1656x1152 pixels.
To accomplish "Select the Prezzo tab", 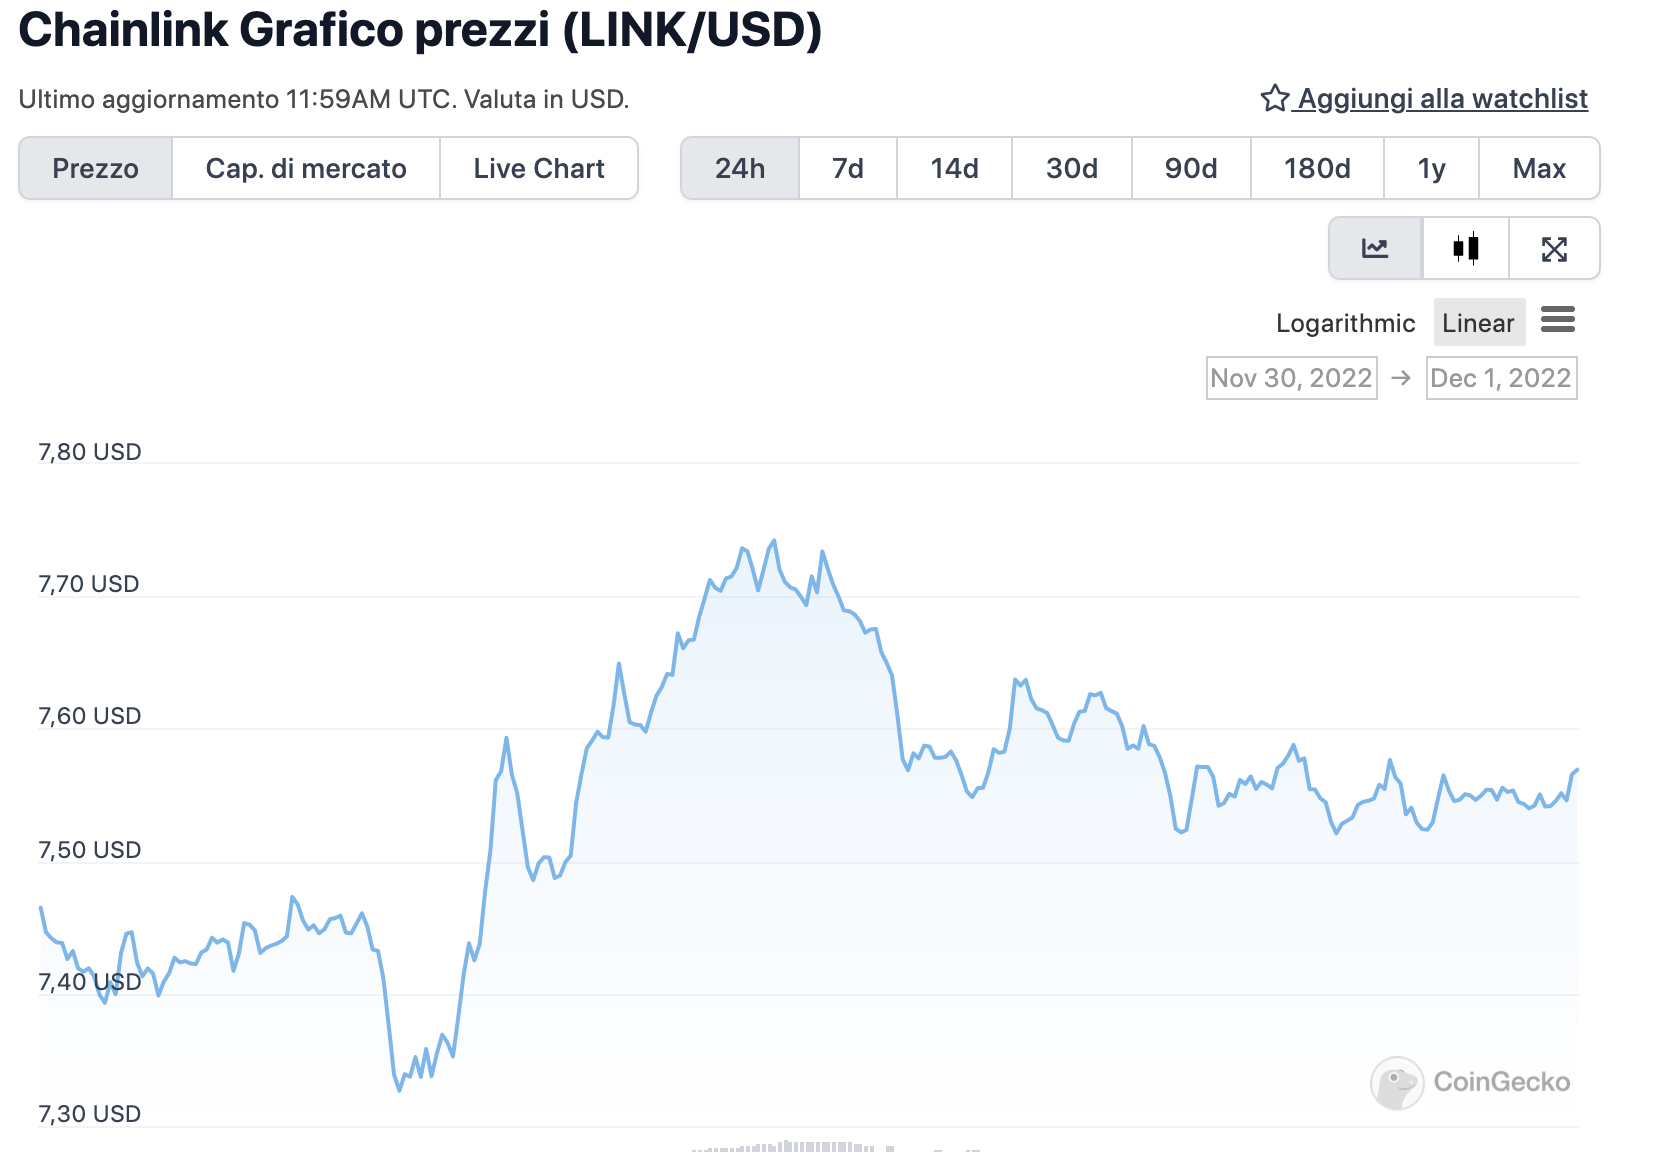I will pos(96,168).
